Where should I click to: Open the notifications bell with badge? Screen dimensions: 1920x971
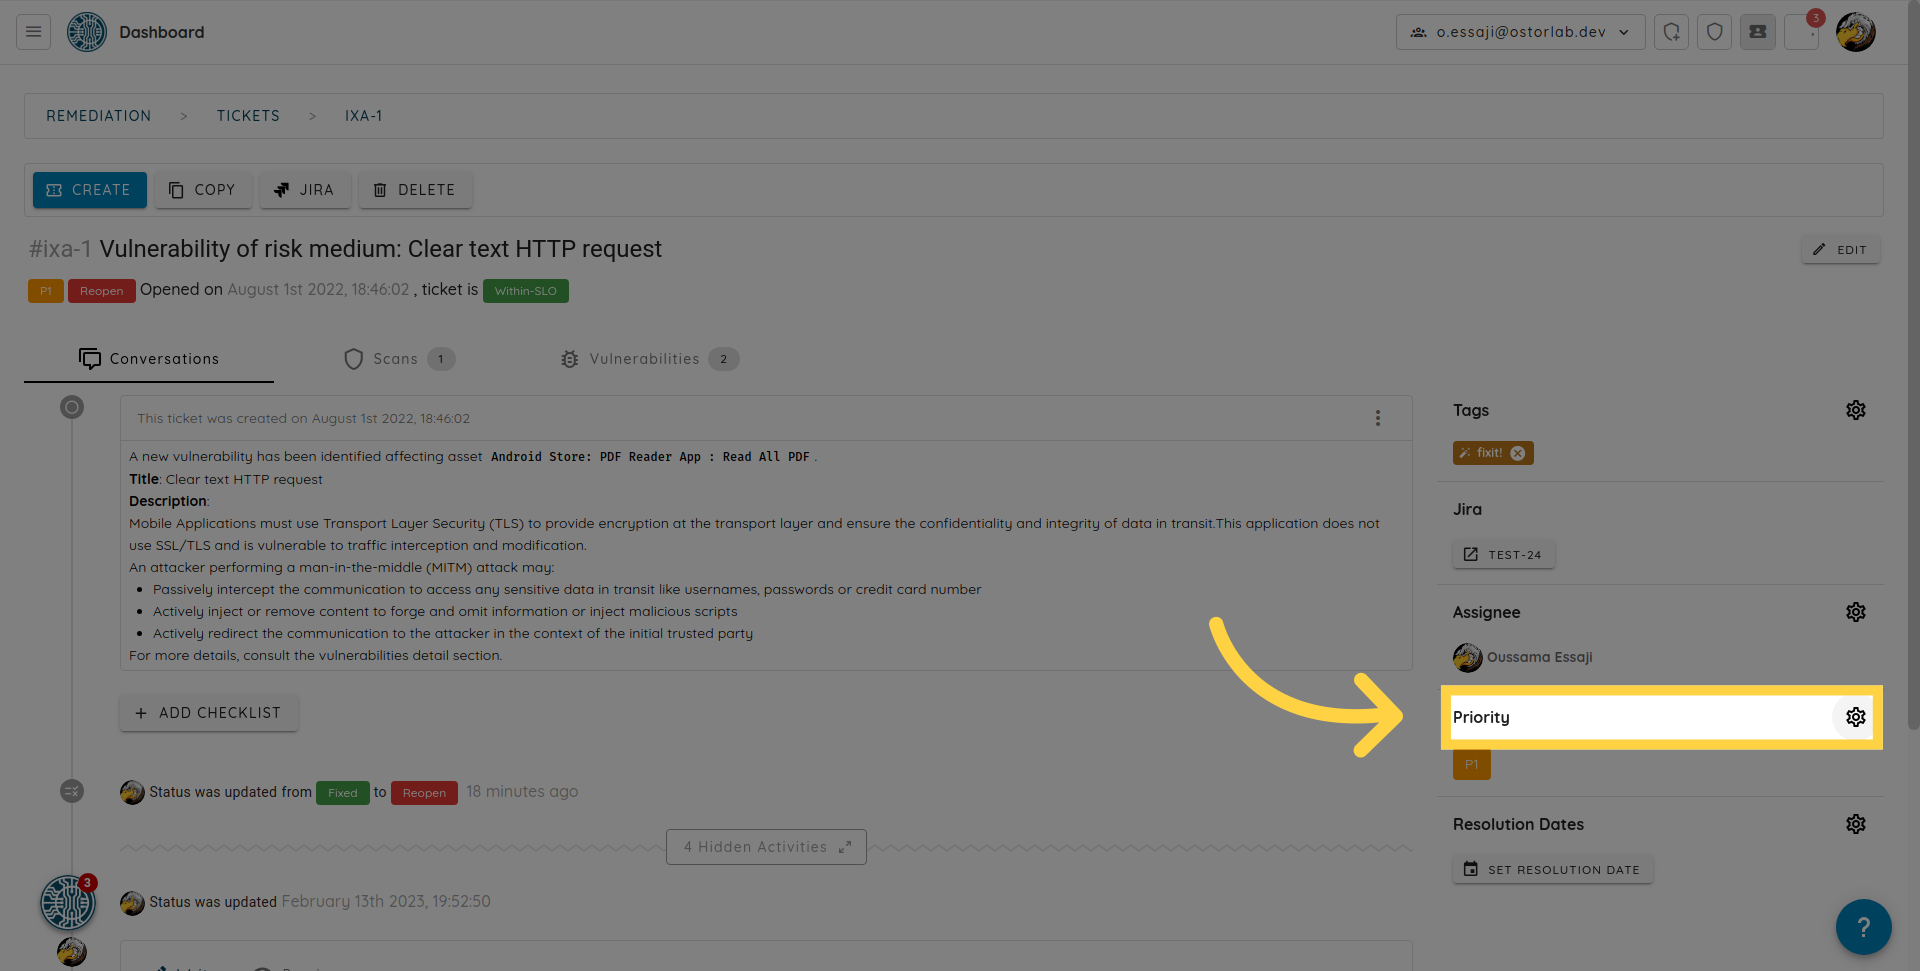pyautogui.click(x=1802, y=32)
